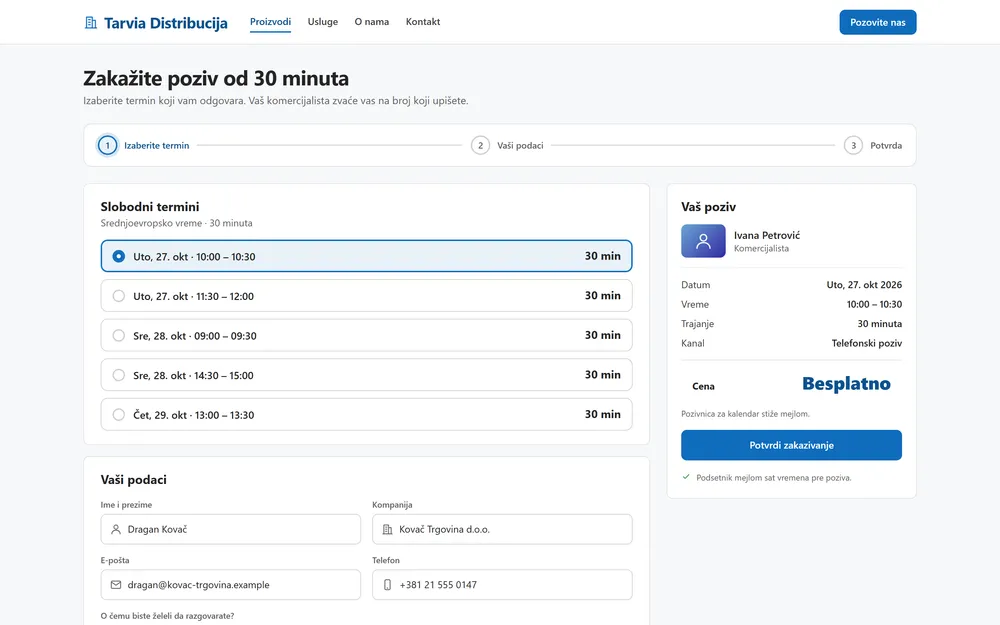Screen dimensions: 1000x625
Task: Focus the Ime i prezime field
Action: click(x=231, y=529)
